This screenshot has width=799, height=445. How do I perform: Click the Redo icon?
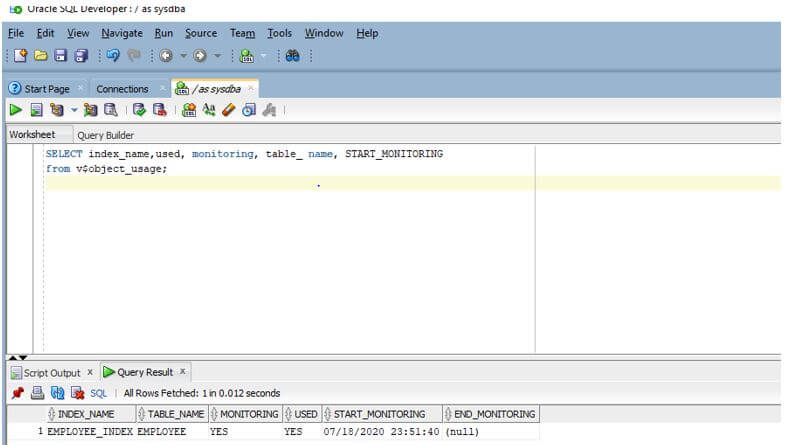(x=134, y=56)
